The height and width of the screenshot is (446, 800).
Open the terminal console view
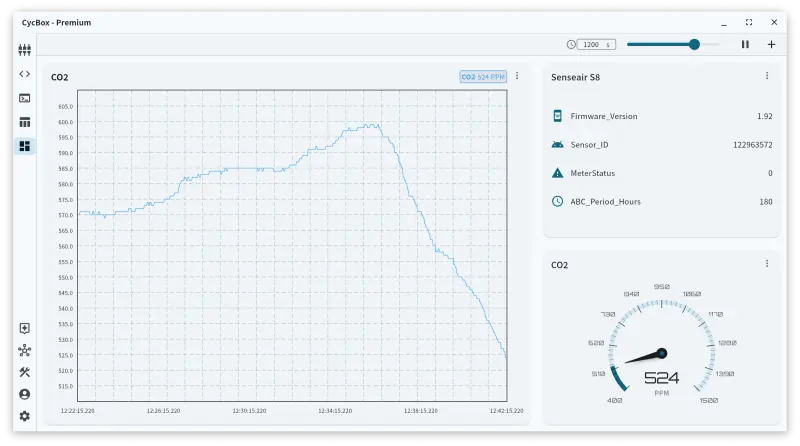click(24, 98)
